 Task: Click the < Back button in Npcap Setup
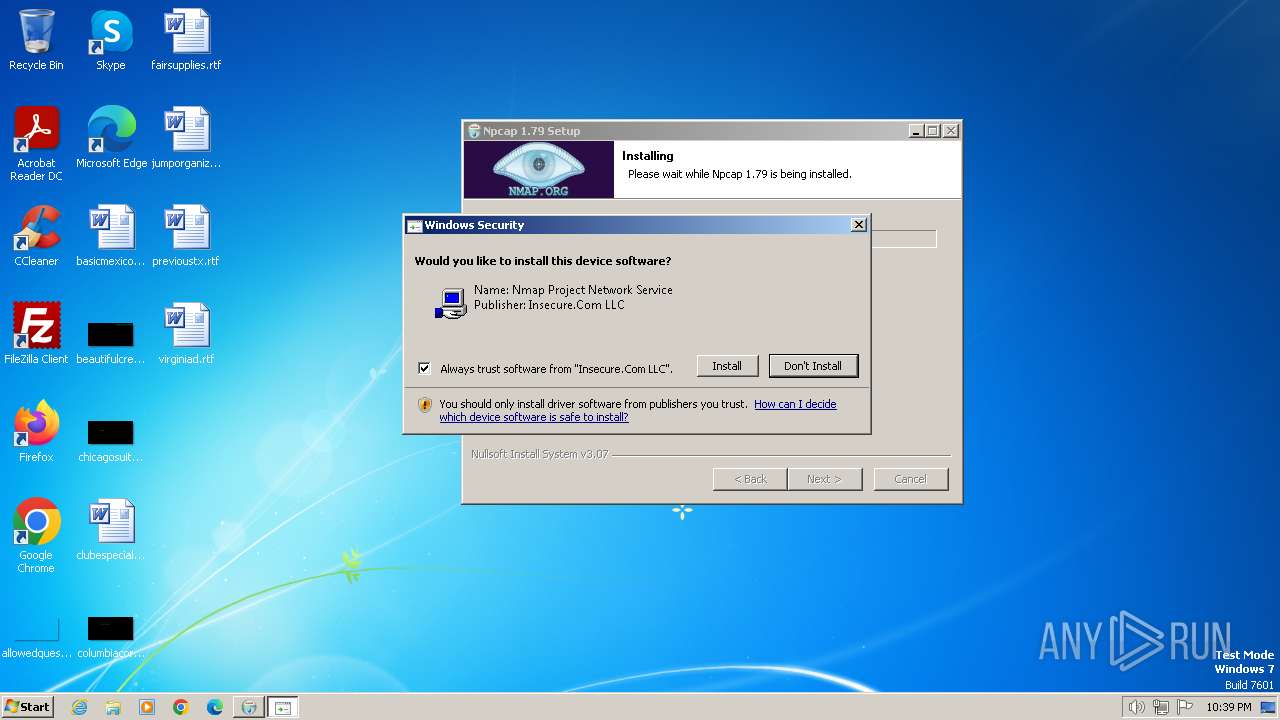pos(750,479)
